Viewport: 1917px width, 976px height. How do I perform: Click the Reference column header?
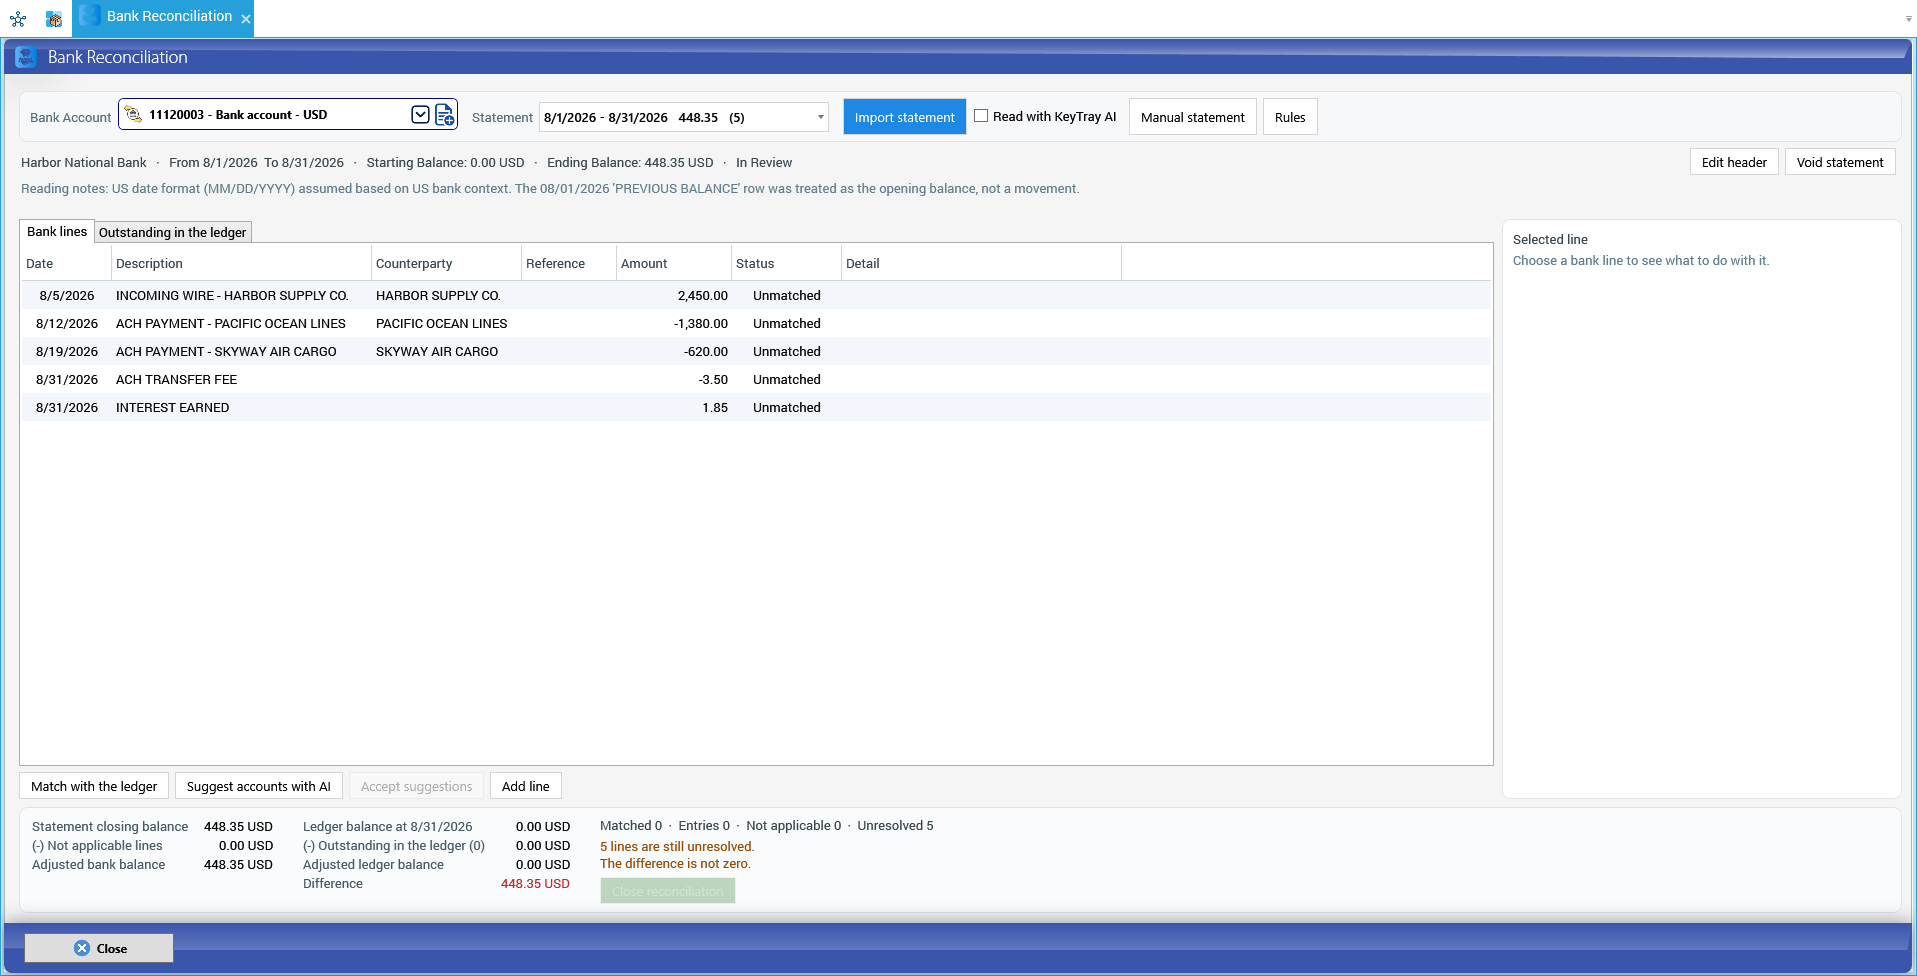tap(568, 263)
